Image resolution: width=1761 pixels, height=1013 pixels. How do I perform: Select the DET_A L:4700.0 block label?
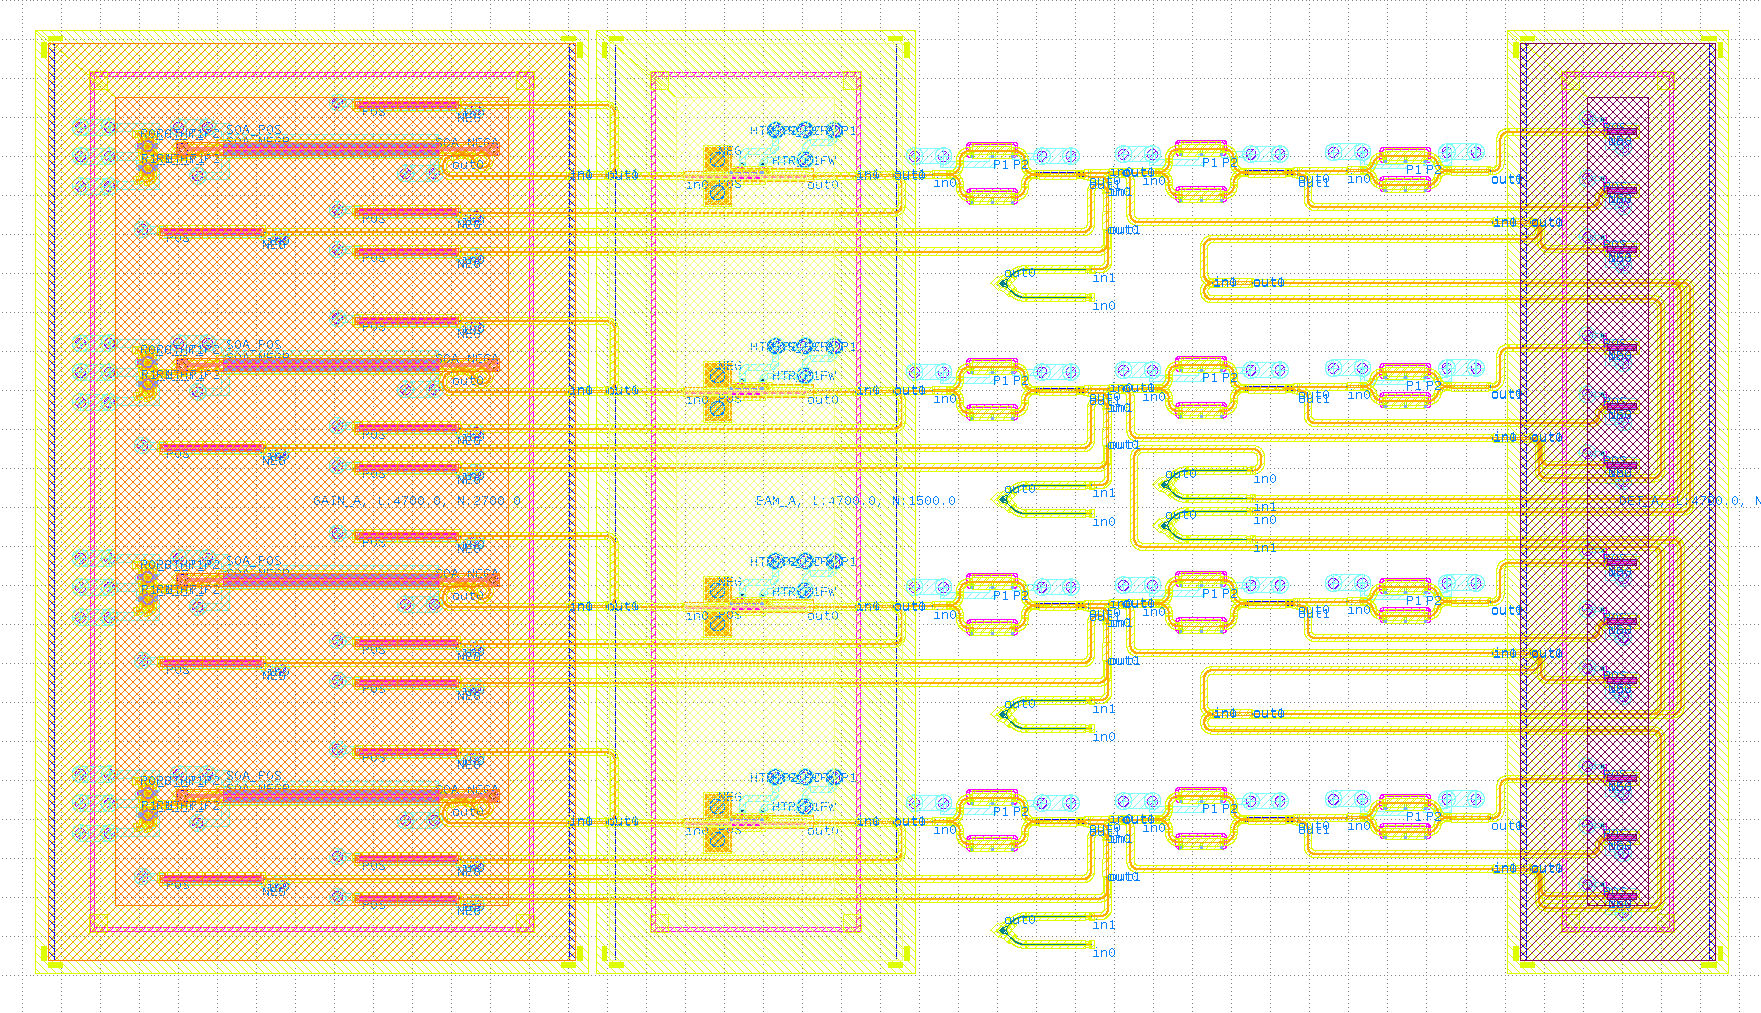[1689, 501]
